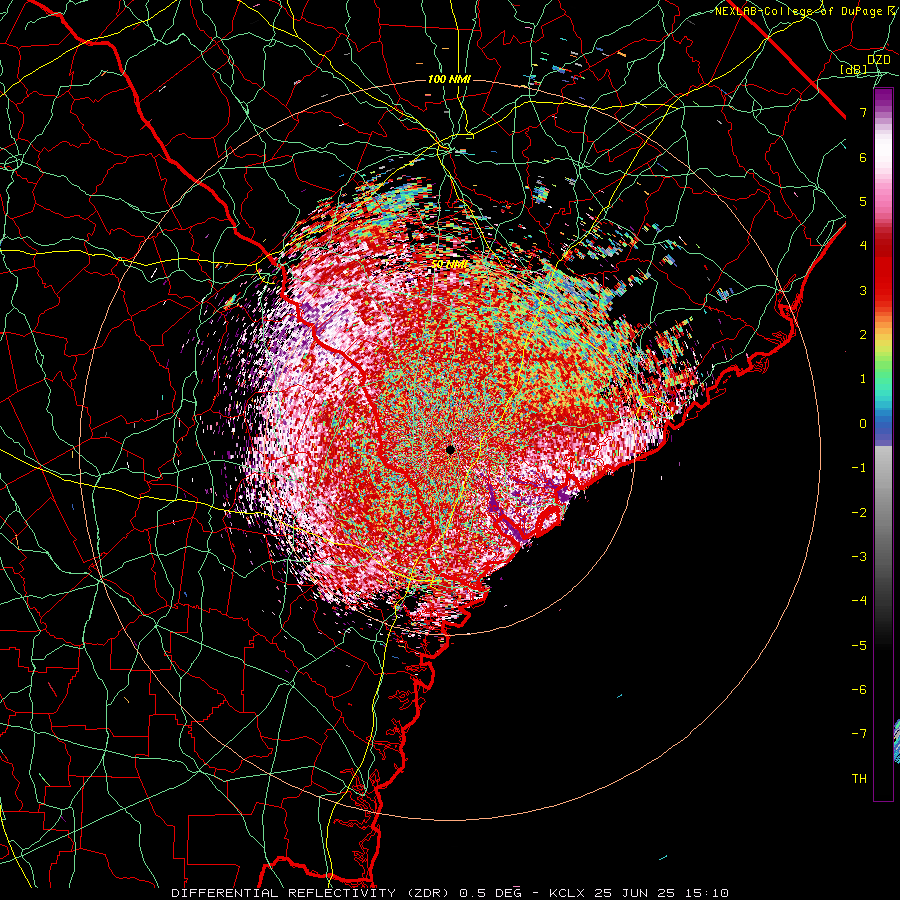Click the -4 value on the scale
900x900 pixels.
tap(859, 601)
